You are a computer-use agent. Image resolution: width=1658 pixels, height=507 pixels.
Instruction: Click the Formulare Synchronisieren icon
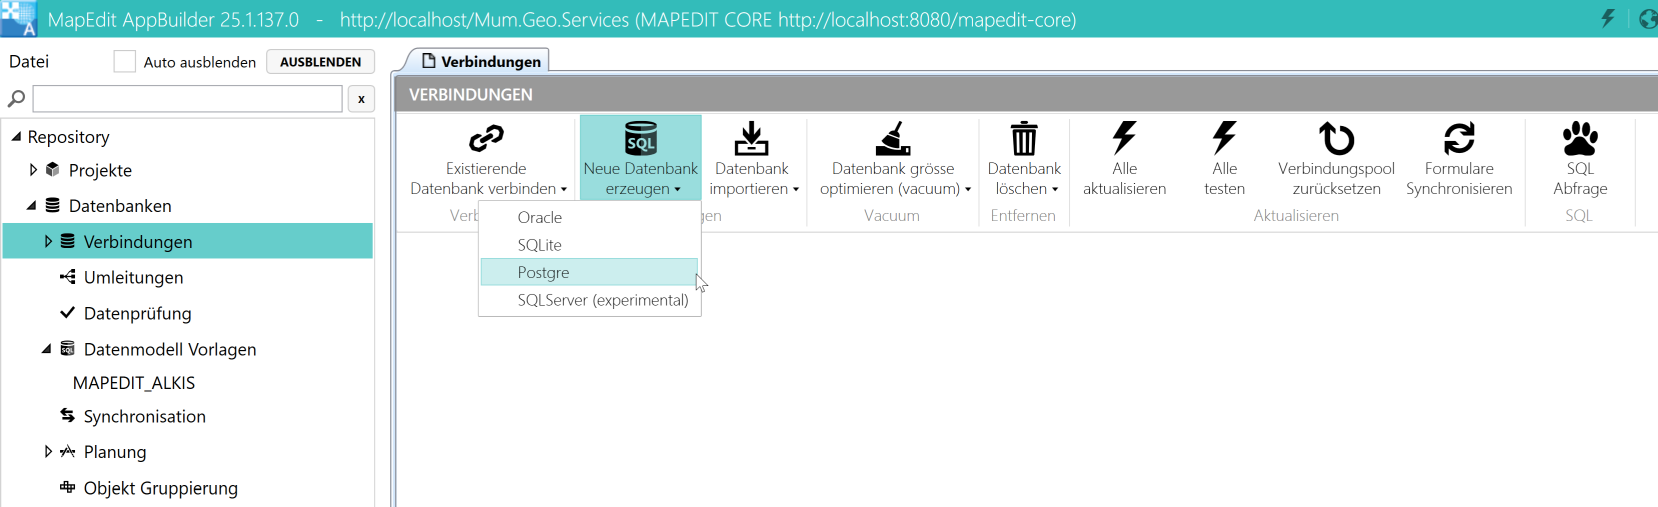click(1459, 139)
